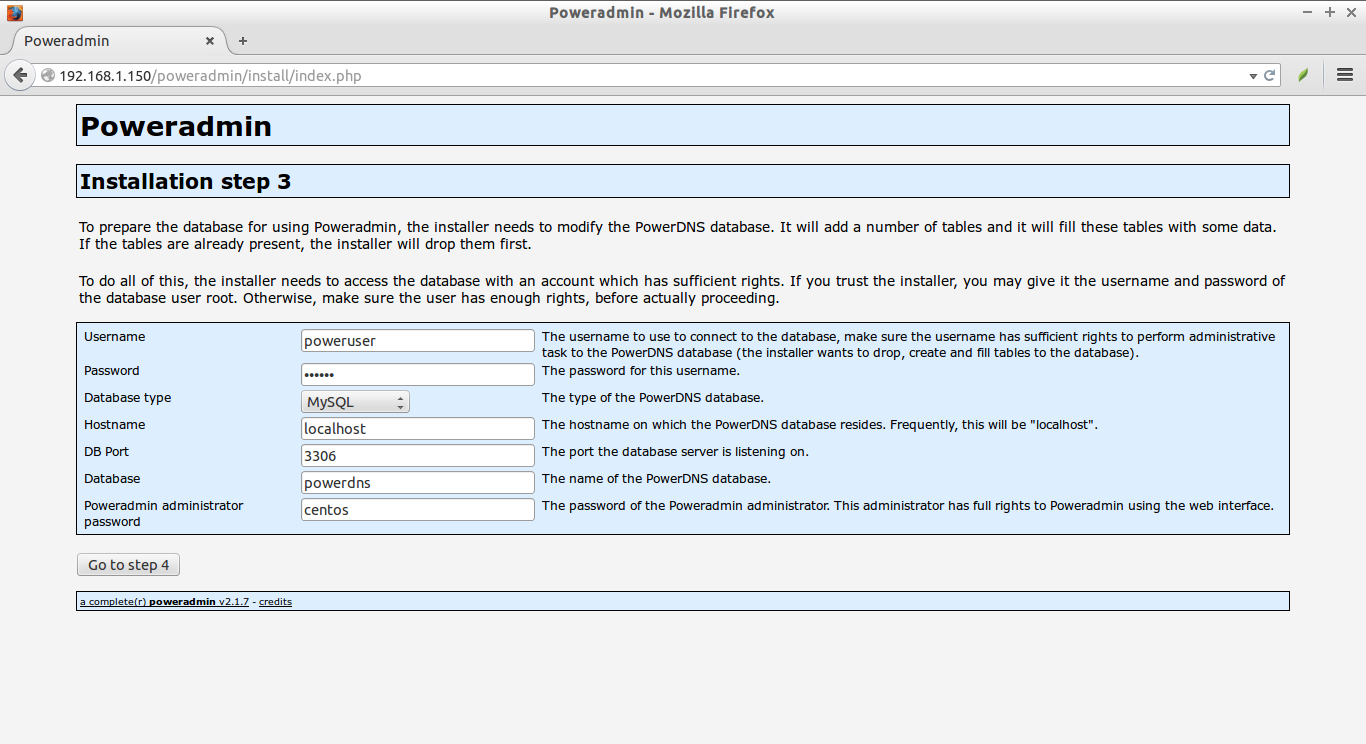Close the Firefox window
The width and height of the screenshot is (1366, 744).
pos(1350,12)
